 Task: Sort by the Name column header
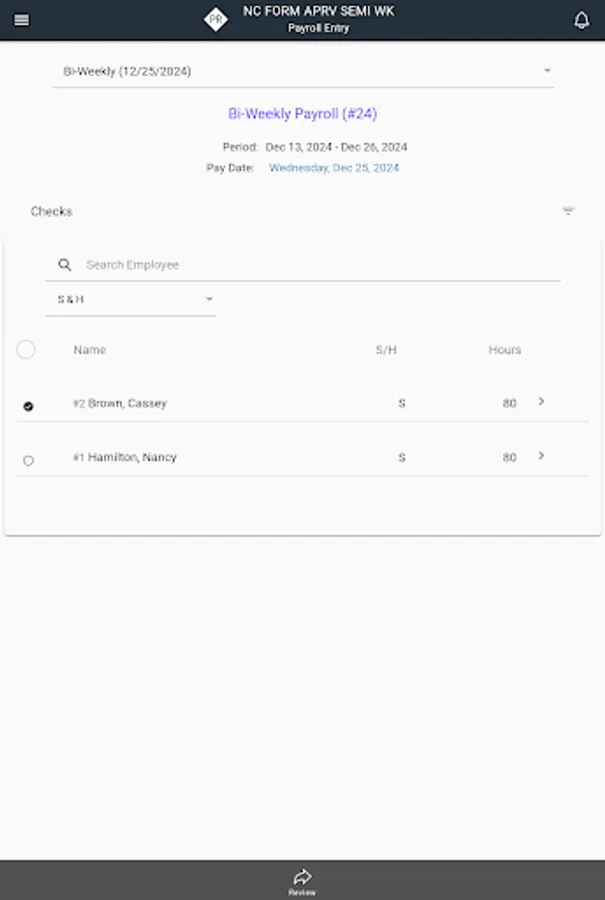pyautogui.click(x=89, y=349)
